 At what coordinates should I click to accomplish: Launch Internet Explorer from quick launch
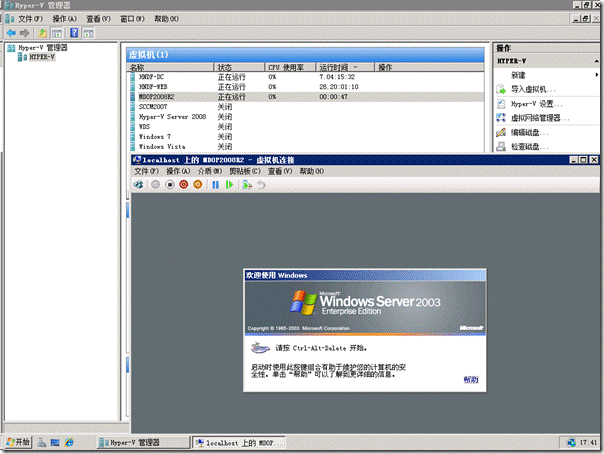[x=69, y=442]
